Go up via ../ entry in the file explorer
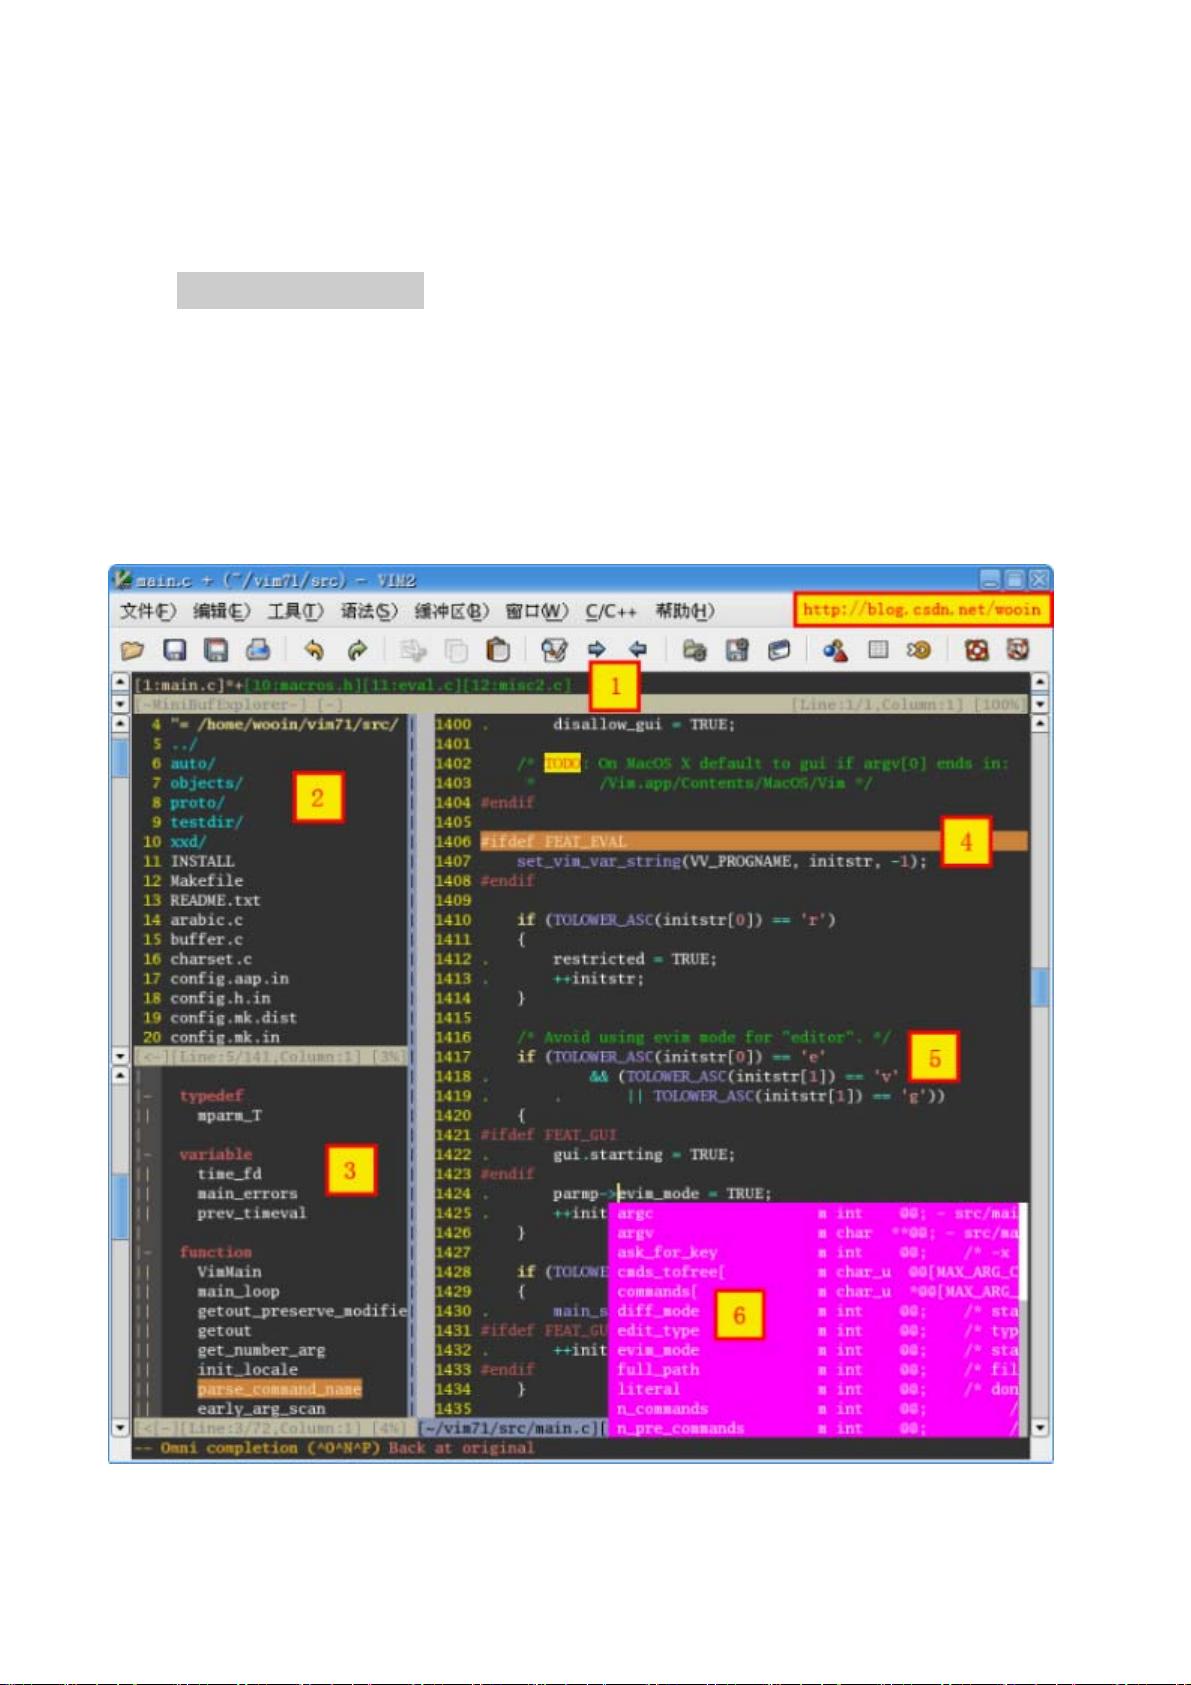 (184, 744)
